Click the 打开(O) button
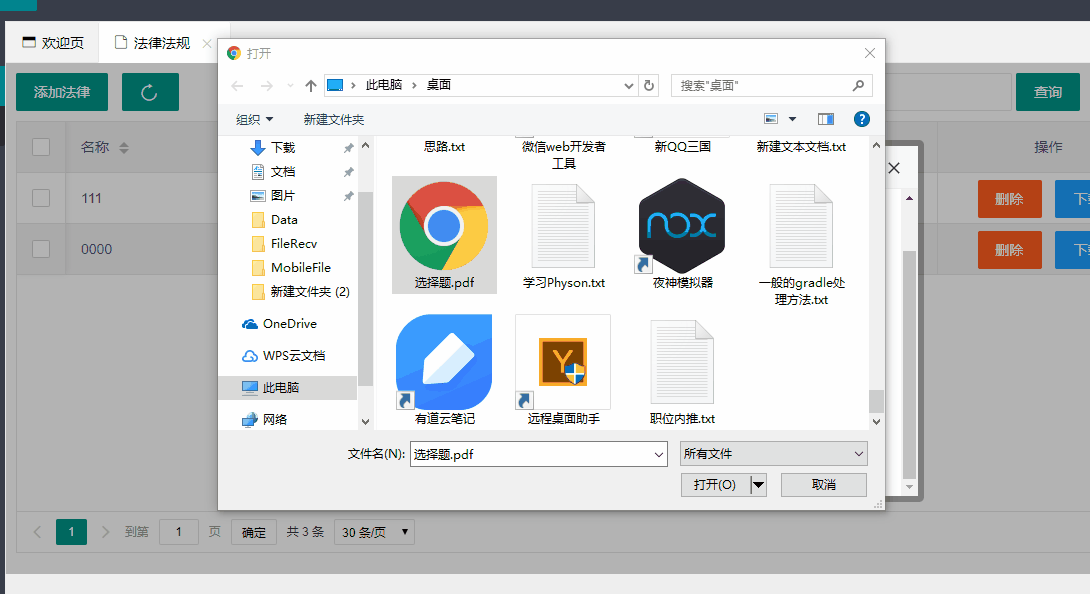This screenshot has height=594, width=1090. click(x=714, y=484)
